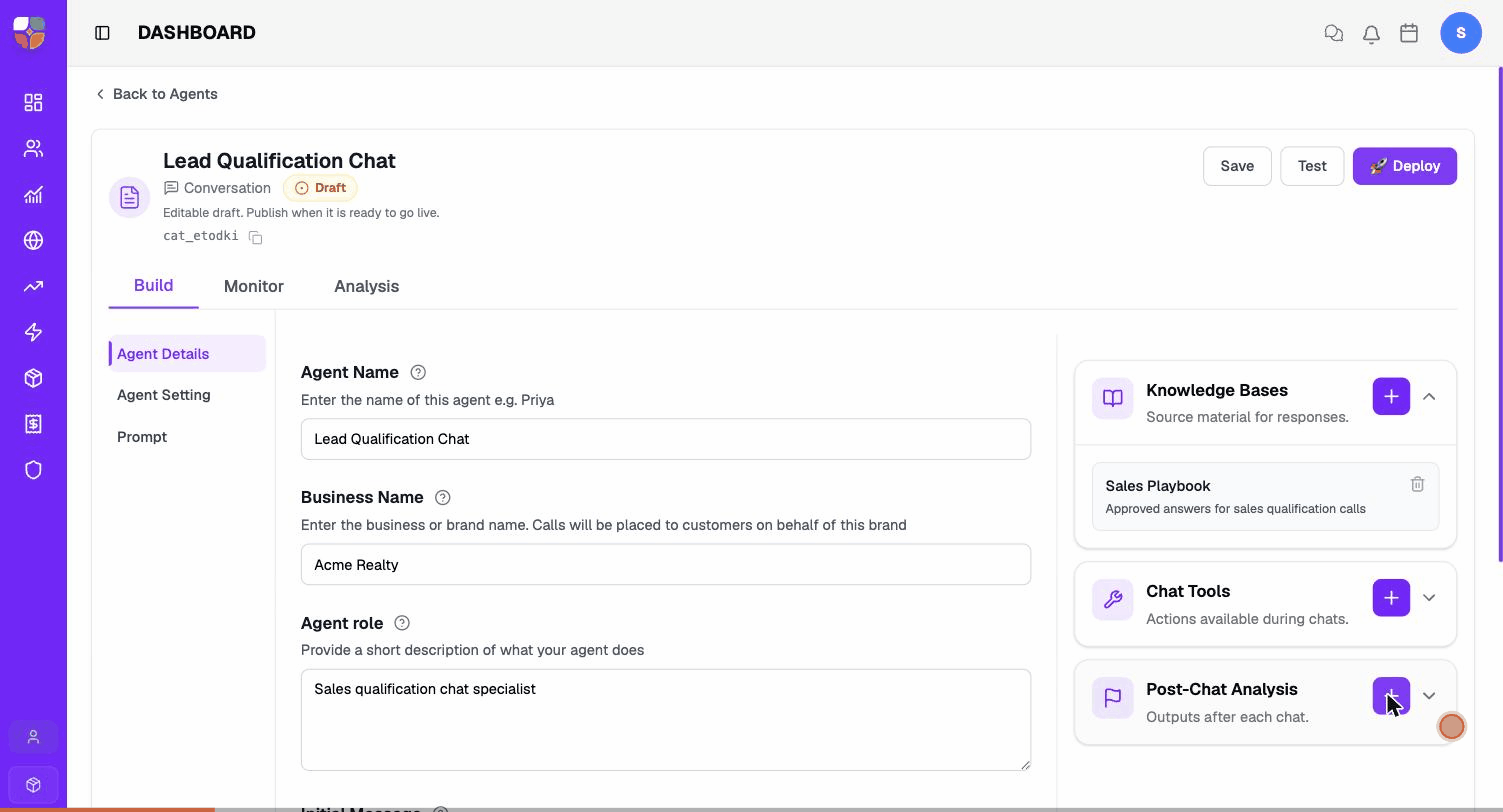
Task: Click the cat_etodki ID text
Action: [201, 236]
